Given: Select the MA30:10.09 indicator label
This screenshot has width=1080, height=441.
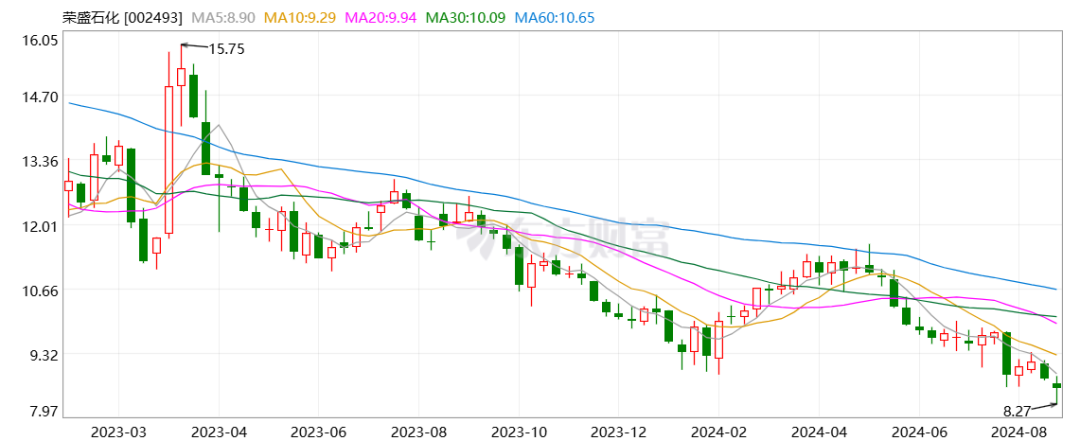Looking at the screenshot, I should [466, 19].
